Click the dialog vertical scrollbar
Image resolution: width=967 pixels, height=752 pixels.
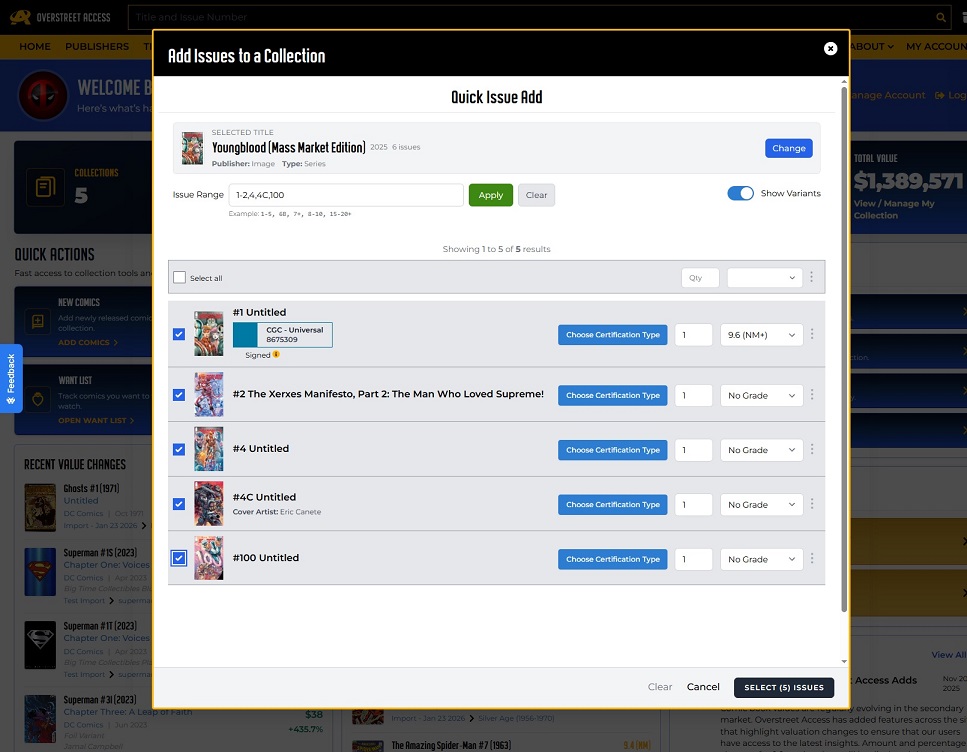(x=844, y=349)
